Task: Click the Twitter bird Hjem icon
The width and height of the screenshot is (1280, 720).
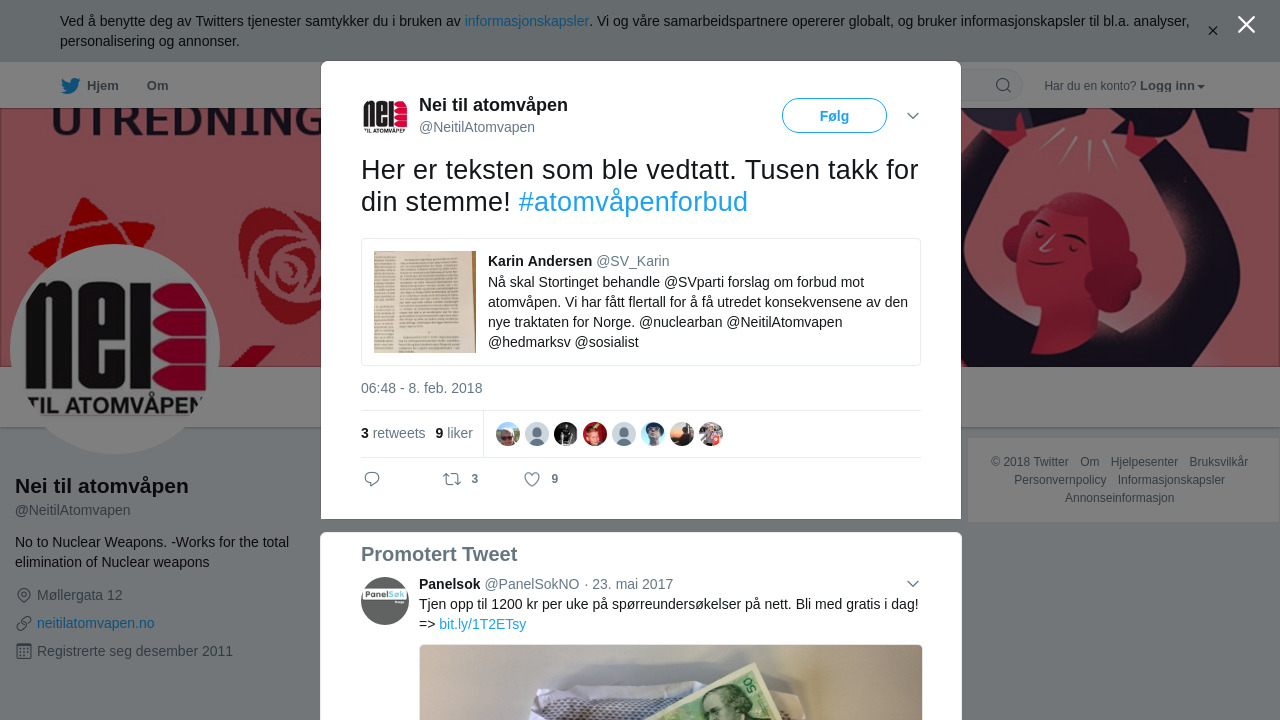Action: click(70, 86)
